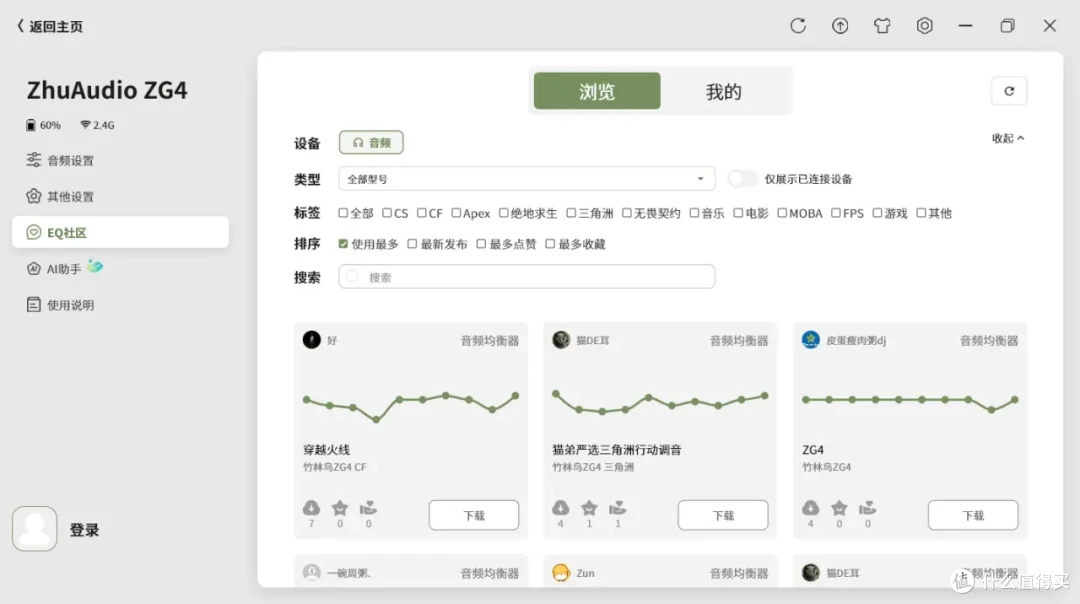Check the FPS tag checkbox
Viewport: 1080px width, 604px height.
(x=835, y=214)
